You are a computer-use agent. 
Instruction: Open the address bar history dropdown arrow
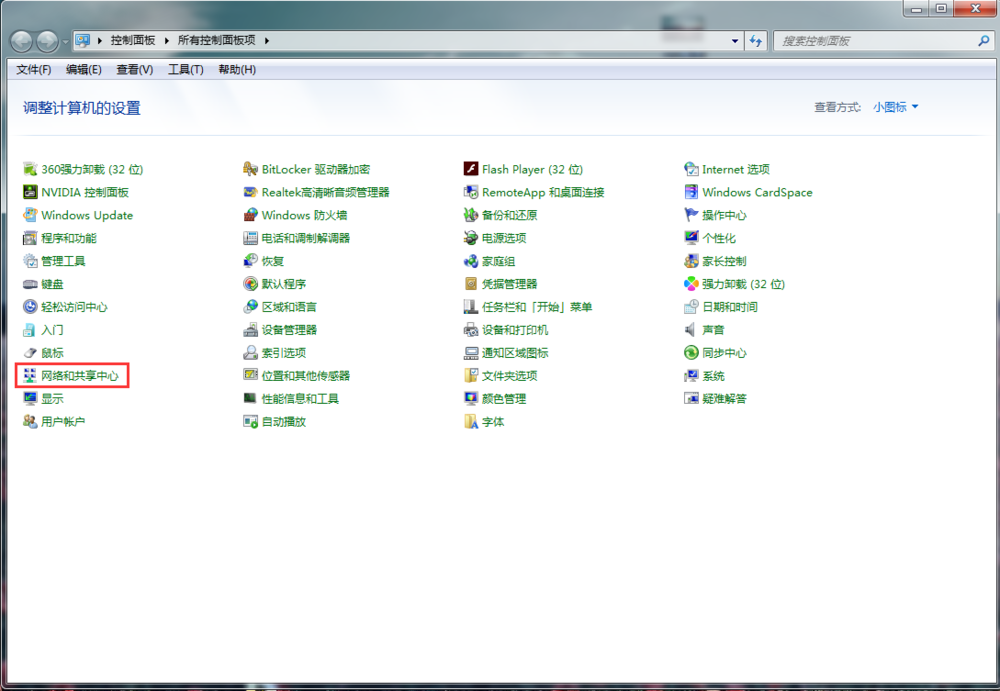click(734, 40)
